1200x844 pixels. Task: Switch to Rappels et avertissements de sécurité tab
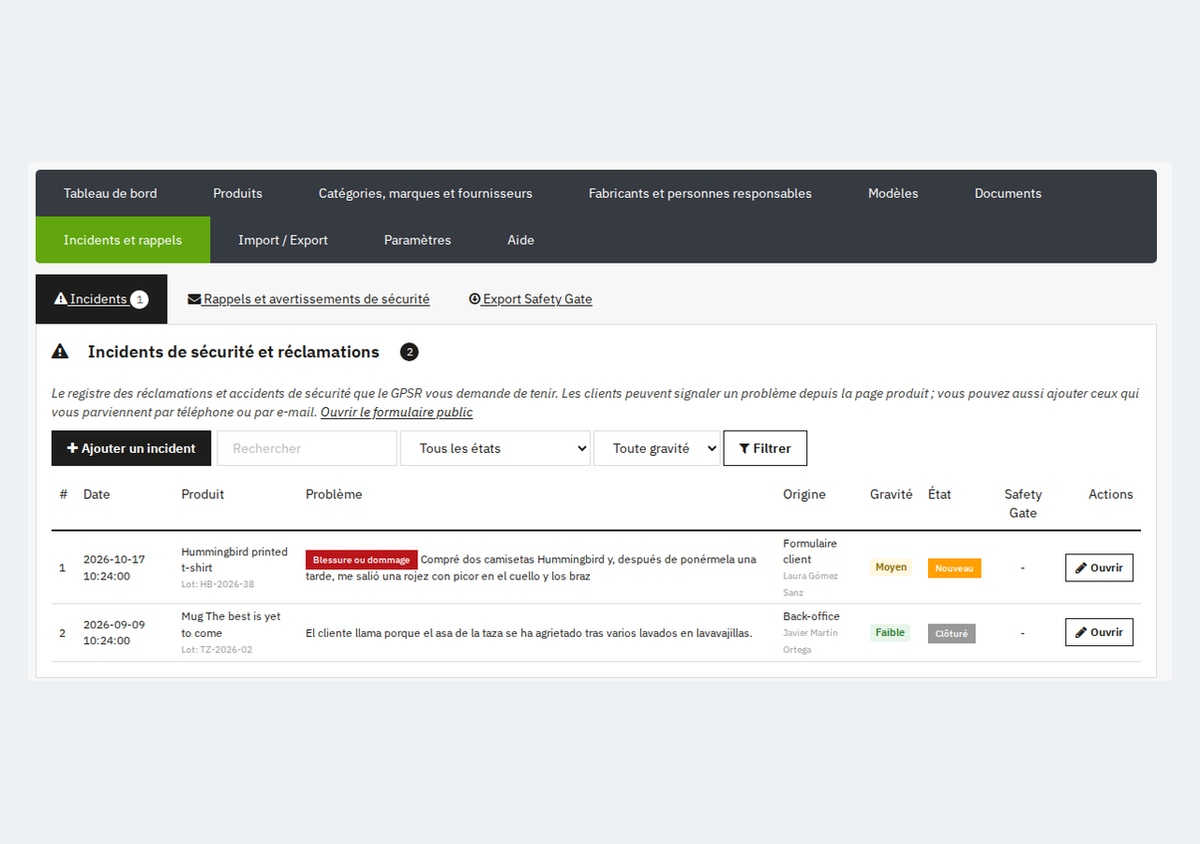tap(309, 299)
